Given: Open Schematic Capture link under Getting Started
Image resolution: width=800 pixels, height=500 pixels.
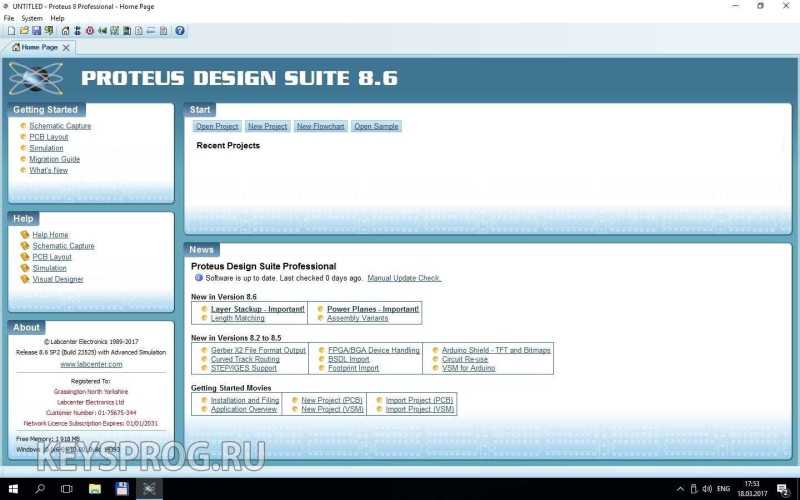Looking at the screenshot, I should (60, 126).
